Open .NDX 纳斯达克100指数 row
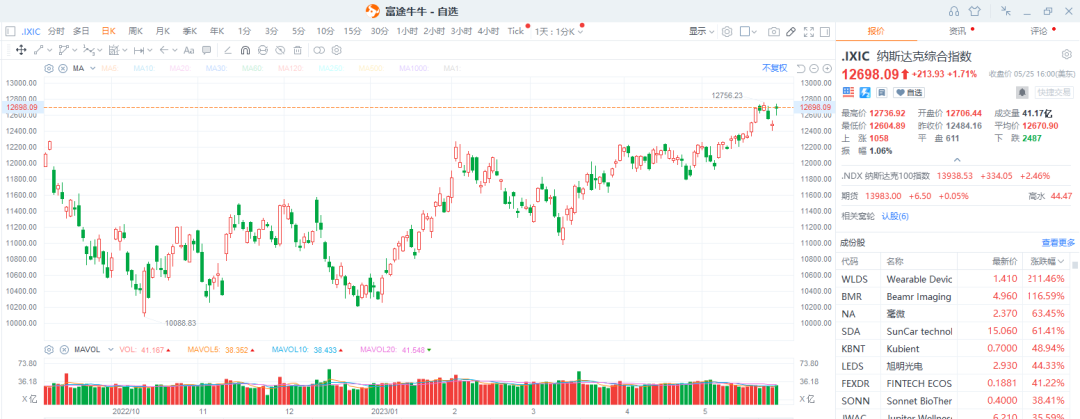This screenshot has height=419, width=1080. point(957,176)
